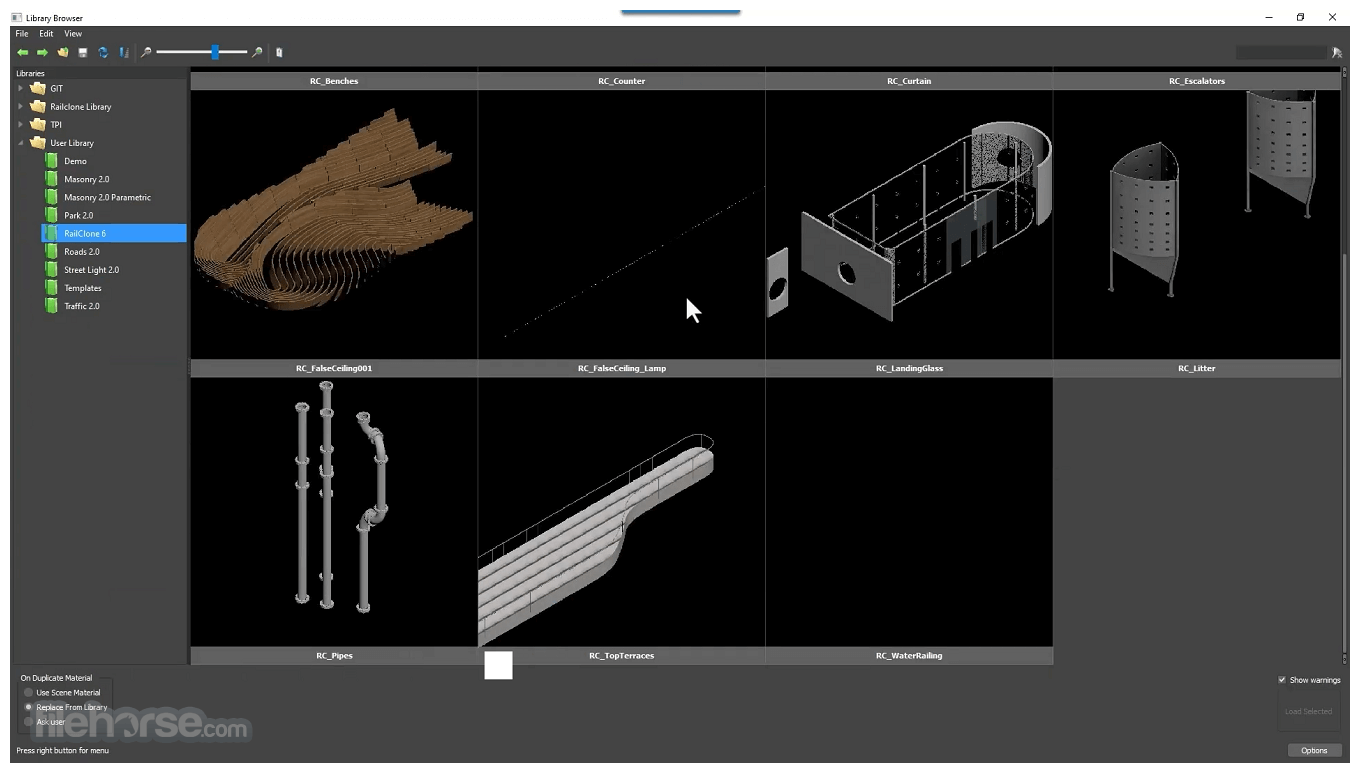The width and height of the screenshot is (1360, 773).
Task: Click the book icon beside Traffic 2.0
Action: tap(51, 305)
